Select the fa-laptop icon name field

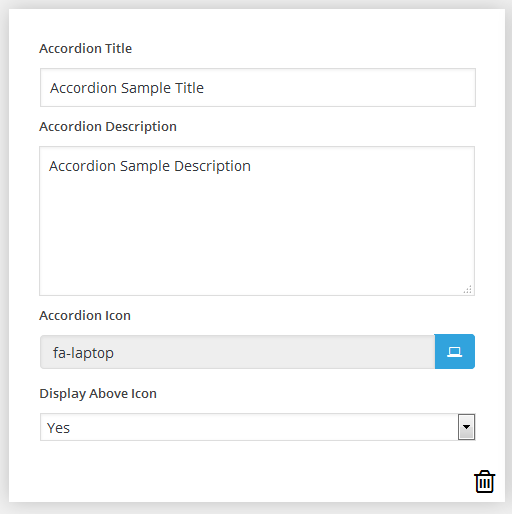[x=237, y=352]
